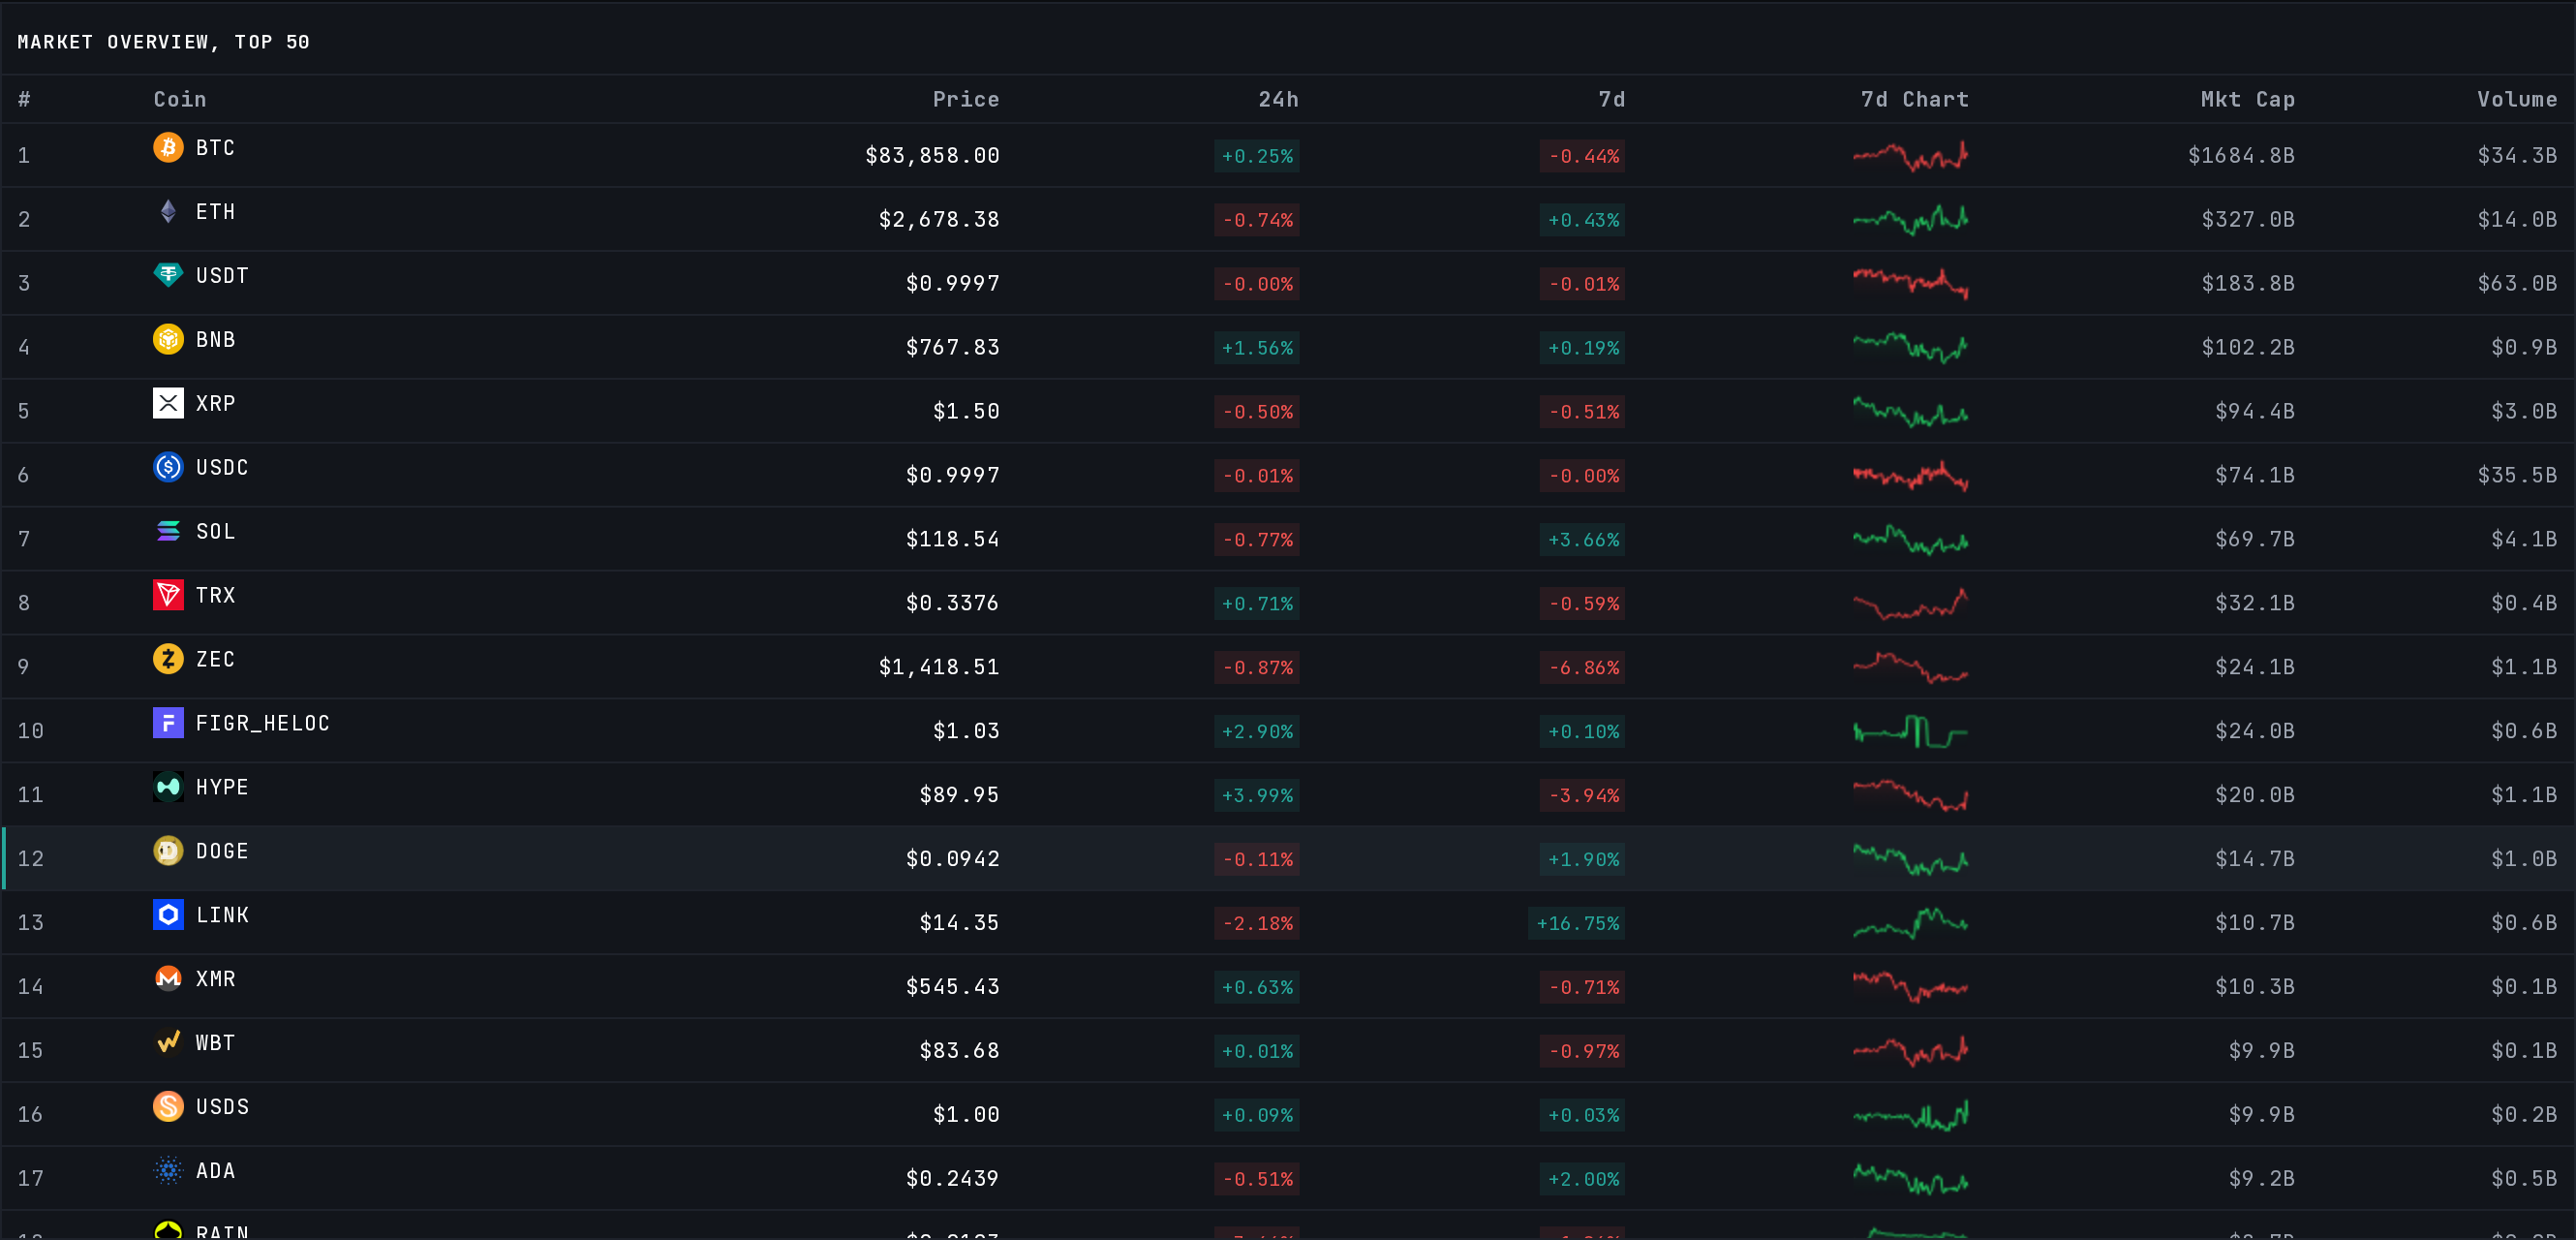This screenshot has width=2576, height=1240.
Task: Click the 7d Chart column header
Action: coord(1915,99)
